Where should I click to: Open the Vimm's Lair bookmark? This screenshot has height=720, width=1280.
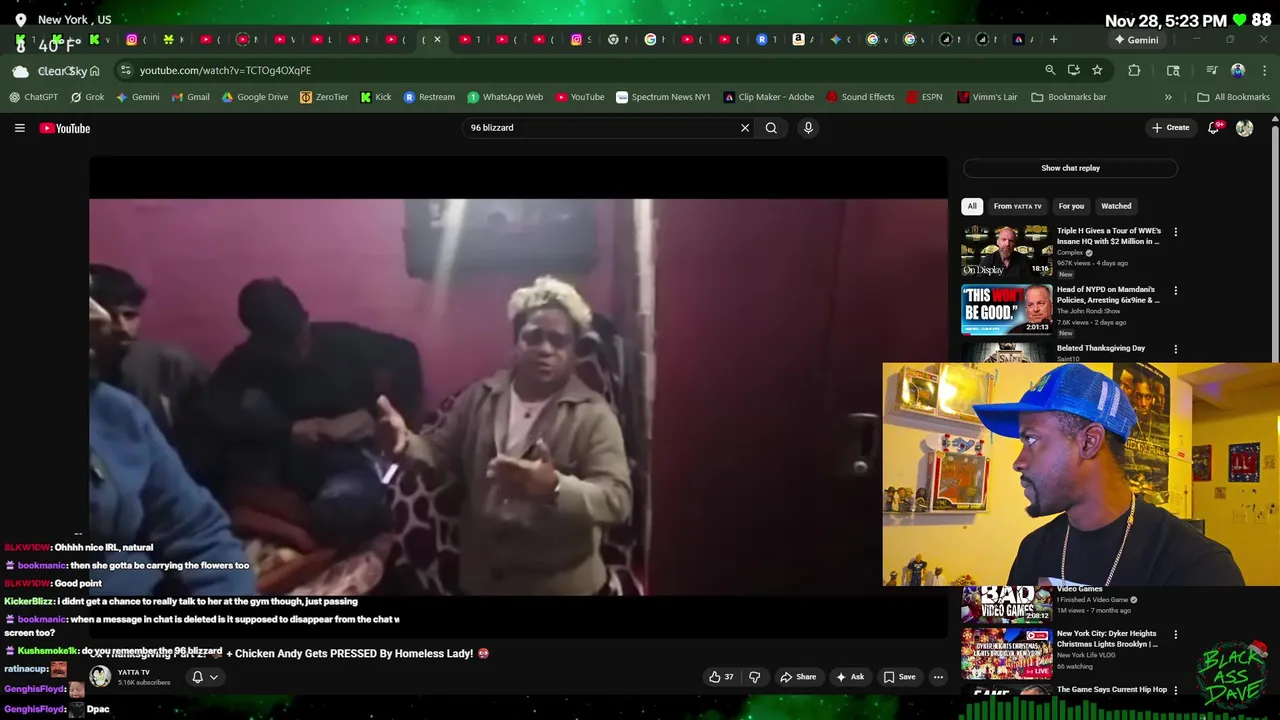pos(986,97)
